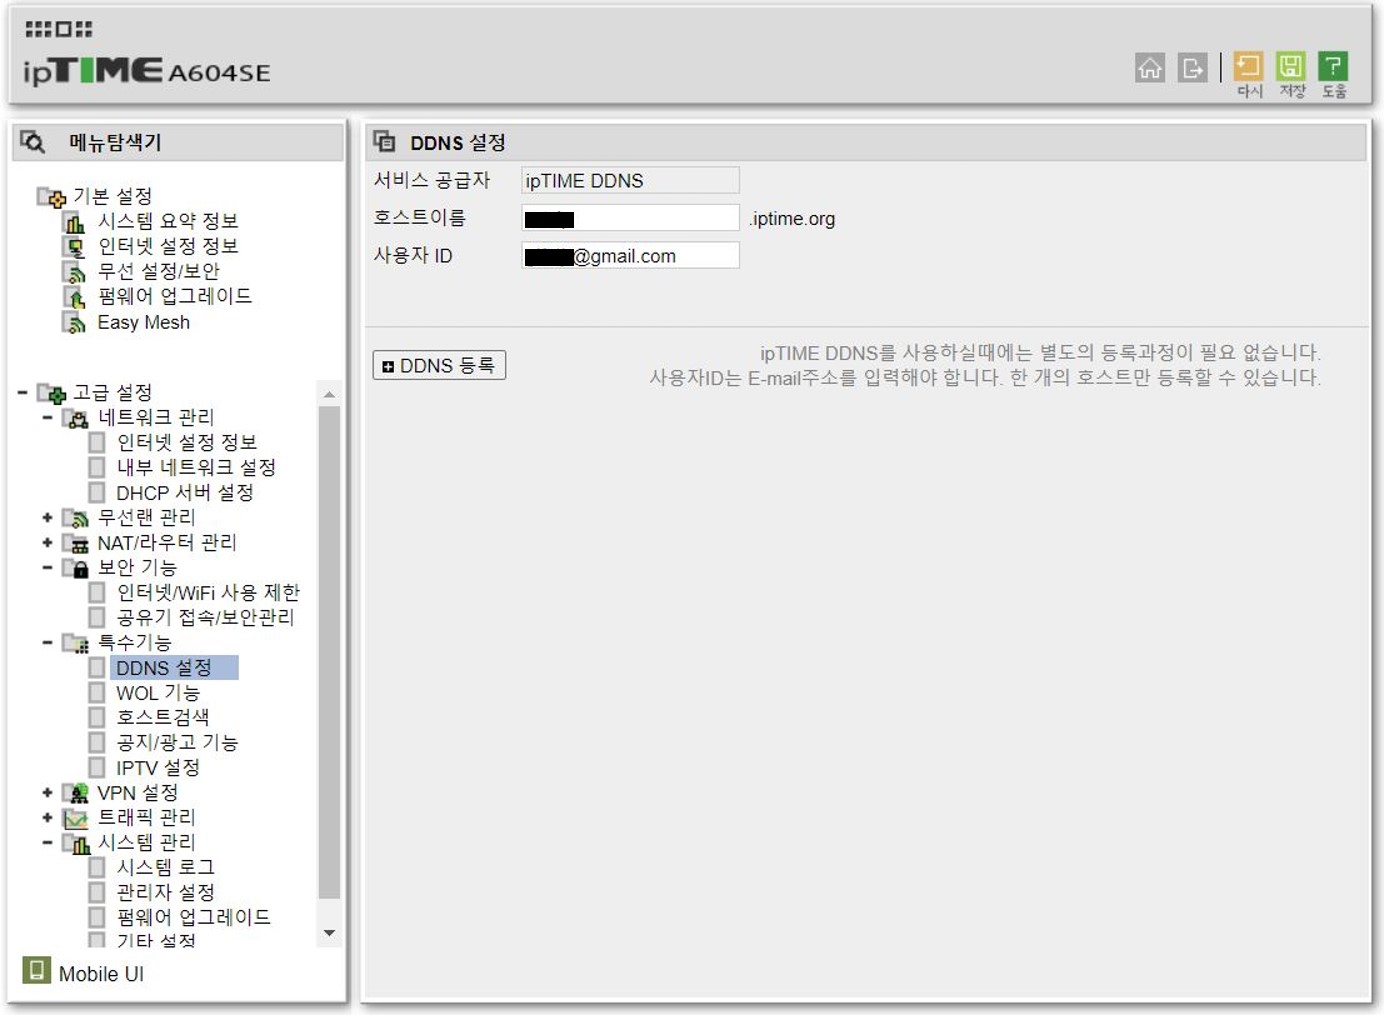
Task: Collapse the 특수기능 tree node
Action: 47,643
